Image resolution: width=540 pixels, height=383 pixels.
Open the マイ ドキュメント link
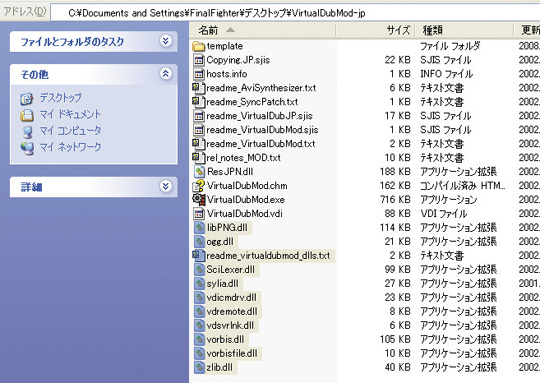tap(70, 114)
